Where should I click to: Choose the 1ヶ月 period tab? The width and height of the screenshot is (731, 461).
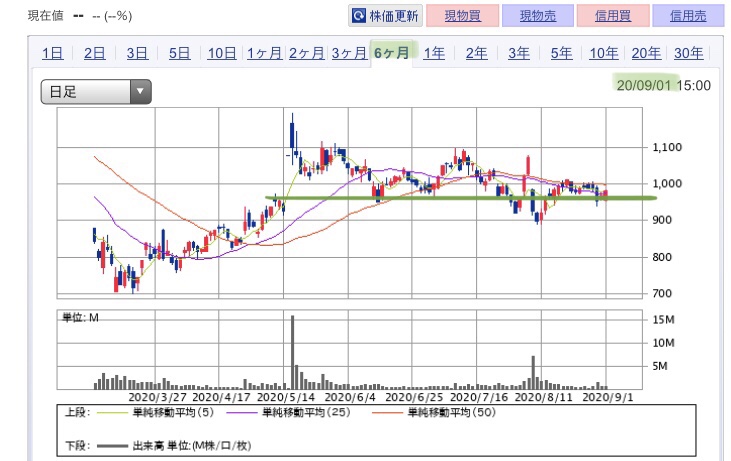(264, 53)
